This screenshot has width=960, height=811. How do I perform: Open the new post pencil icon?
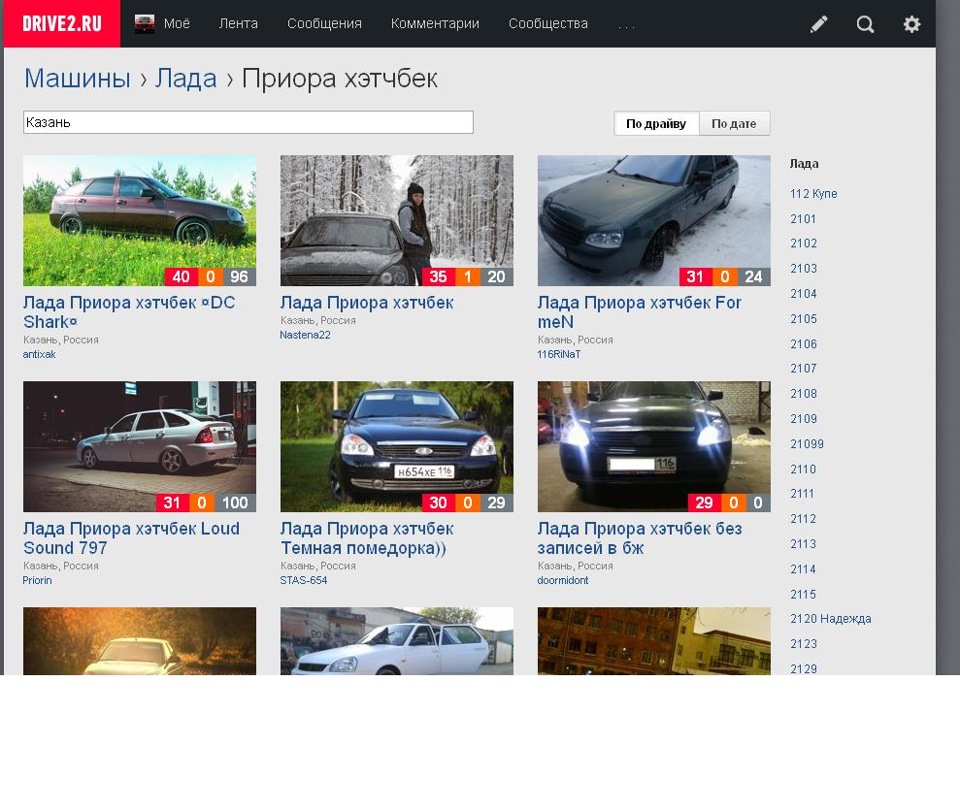818,23
